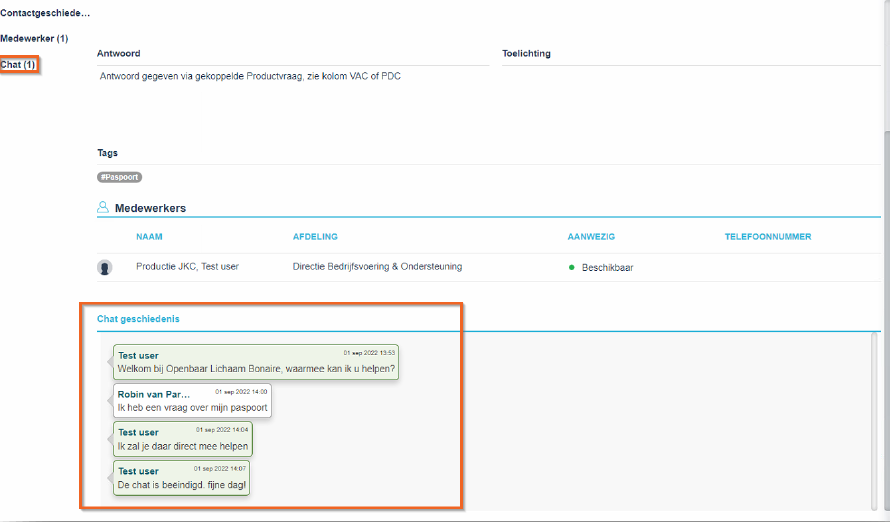Image resolution: width=890 pixels, height=522 pixels.
Task: Open the Medewerker (1) sidebar item
Action: (x=34, y=38)
